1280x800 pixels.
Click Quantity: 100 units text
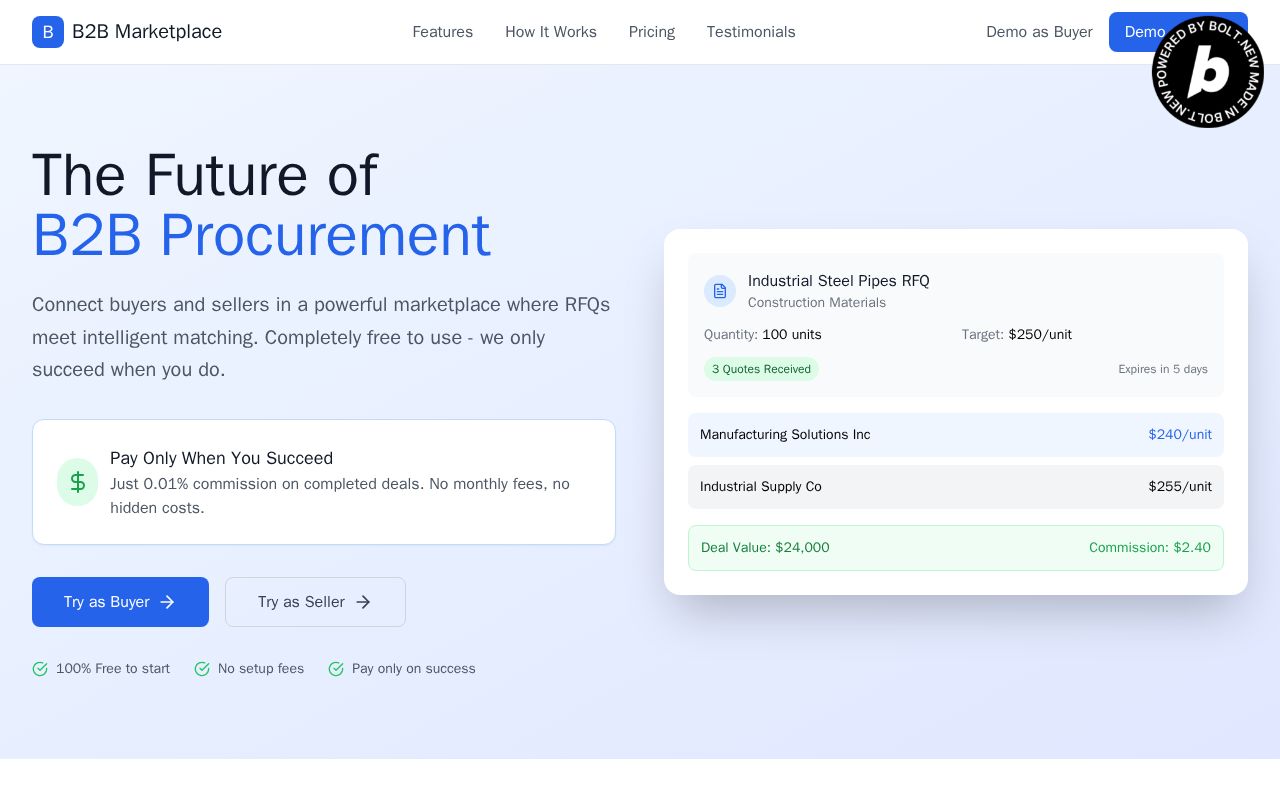coord(763,335)
